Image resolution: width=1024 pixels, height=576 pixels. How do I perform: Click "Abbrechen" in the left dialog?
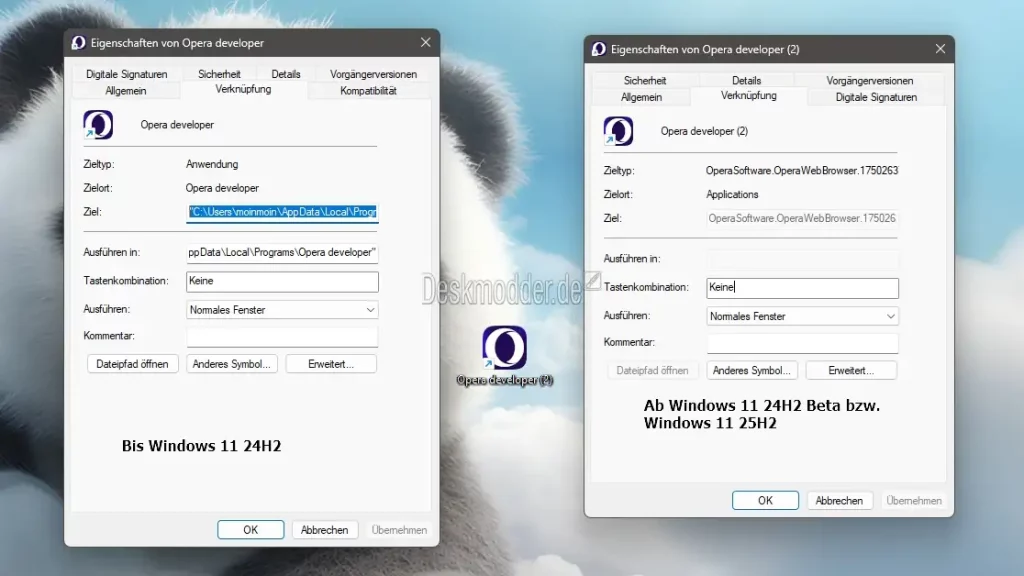[x=324, y=530]
